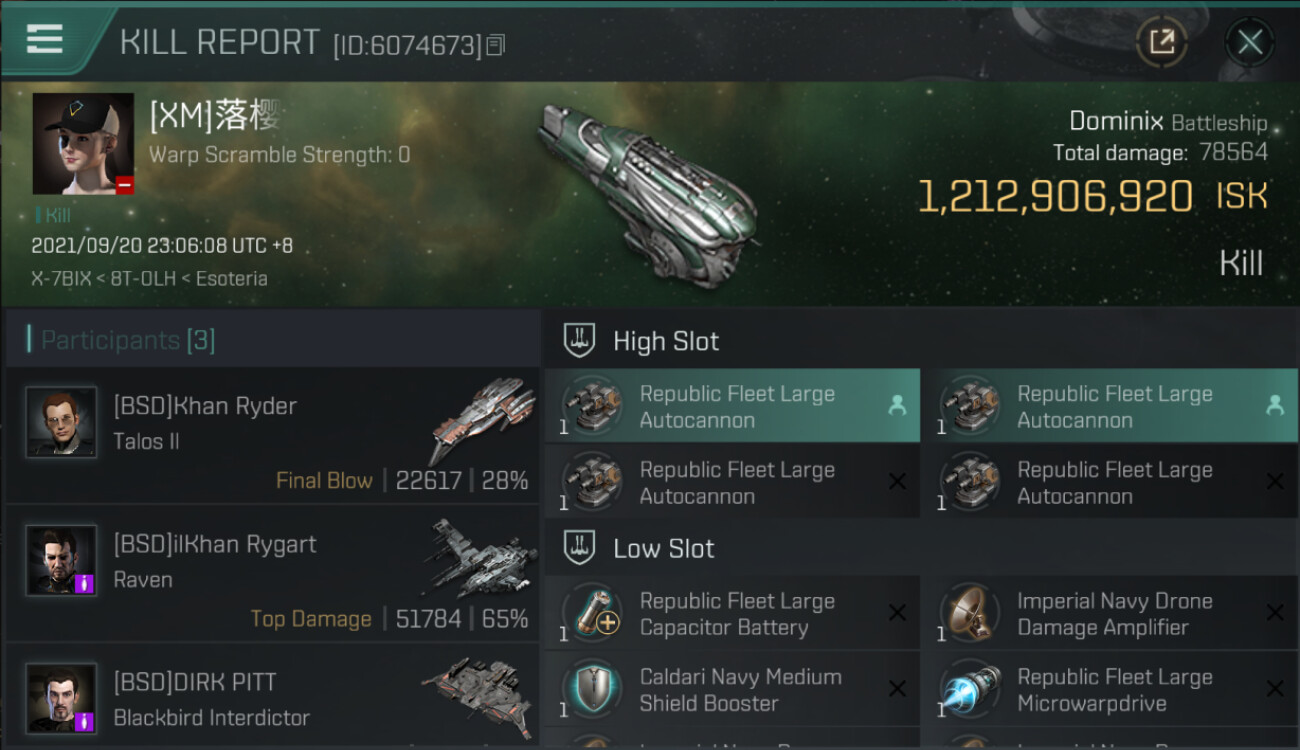
Task: Open the victim pilot portrait
Action: click(x=83, y=144)
